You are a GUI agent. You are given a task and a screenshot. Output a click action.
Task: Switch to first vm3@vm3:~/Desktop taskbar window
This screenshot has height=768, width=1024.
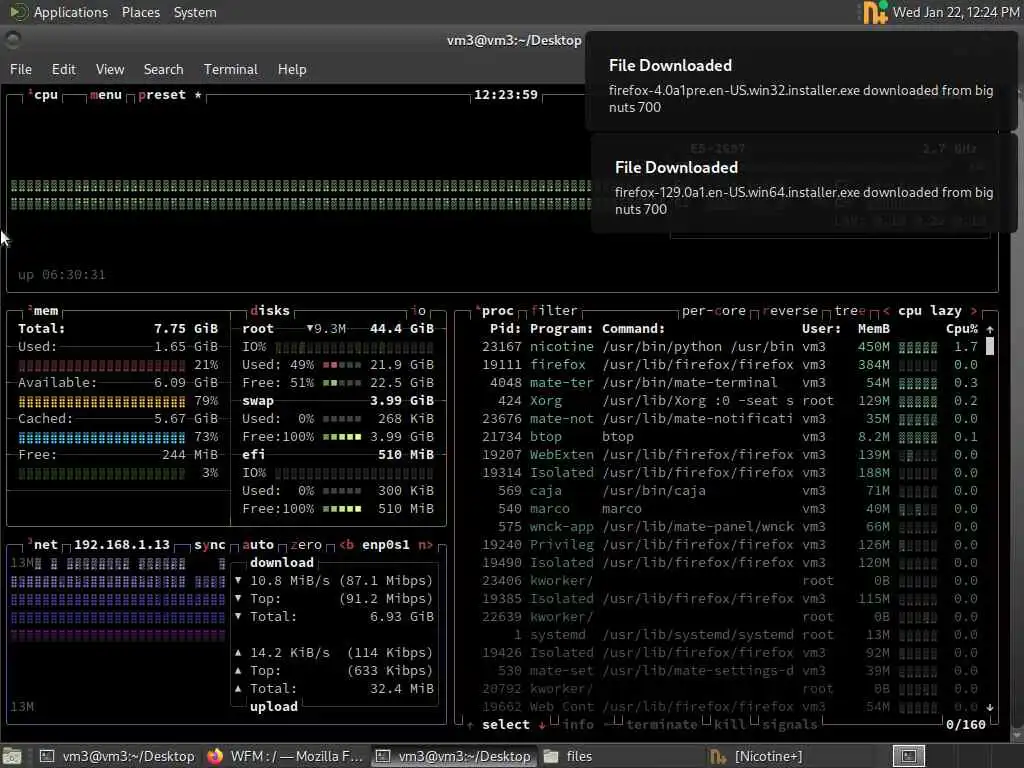tap(118, 756)
